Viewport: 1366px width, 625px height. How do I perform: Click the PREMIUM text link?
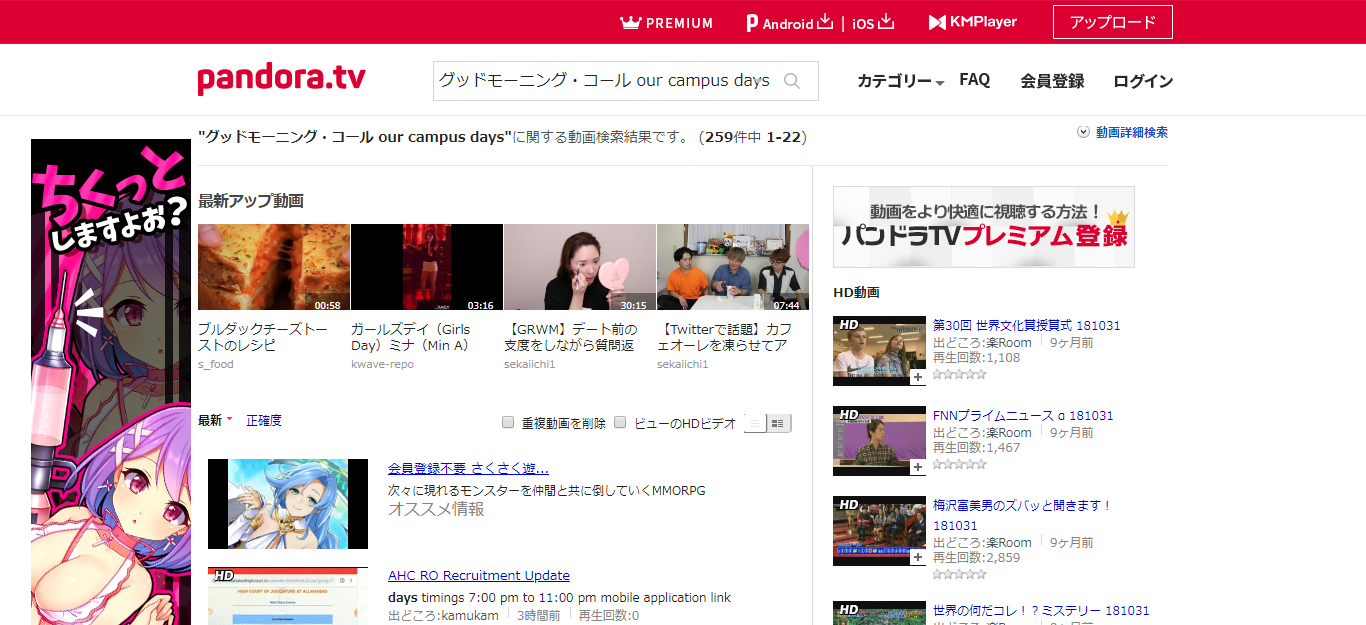(680, 23)
